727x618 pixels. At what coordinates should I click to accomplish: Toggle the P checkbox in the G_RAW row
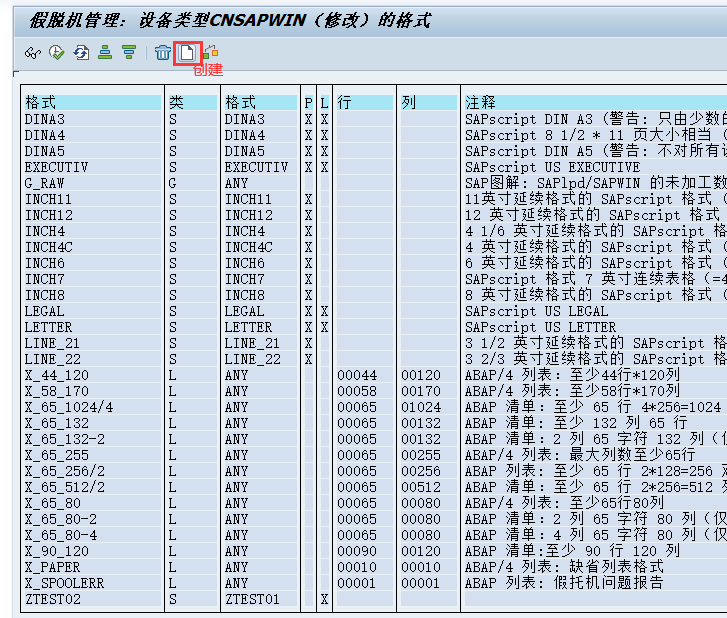pos(308,183)
